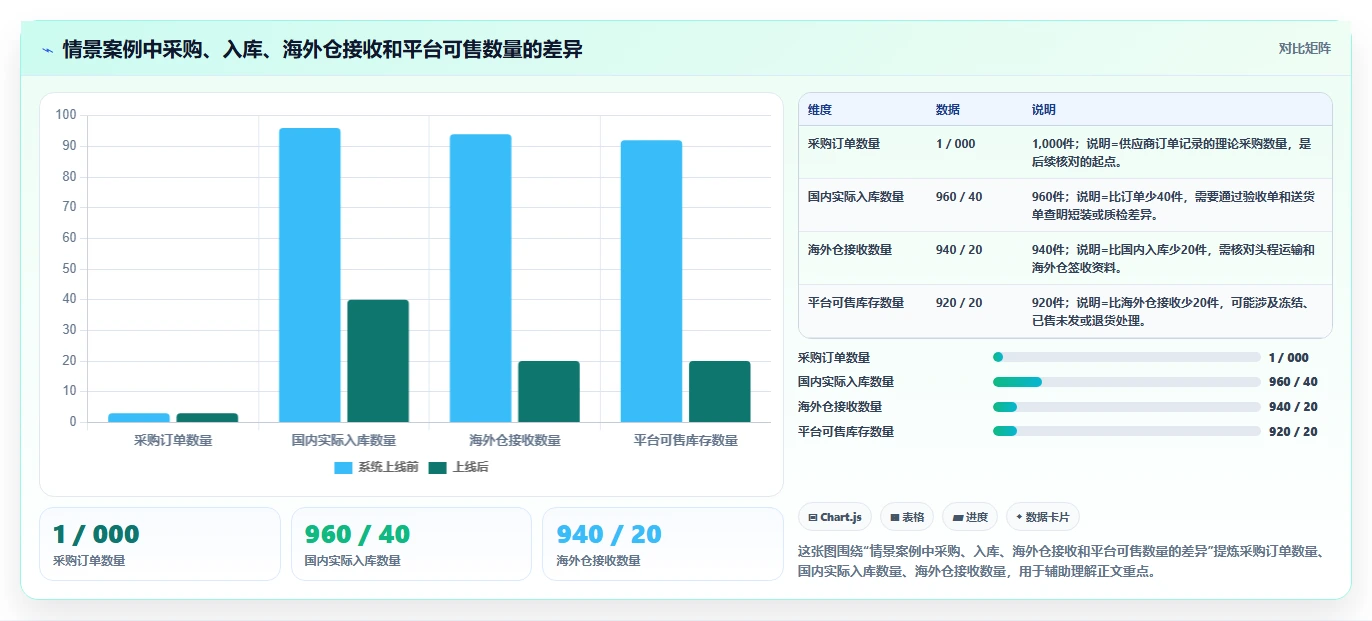This screenshot has width=1372, height=621.
Task: Click the 国内实际入库数量 progress bar
Action: [x=1126, y=382]
